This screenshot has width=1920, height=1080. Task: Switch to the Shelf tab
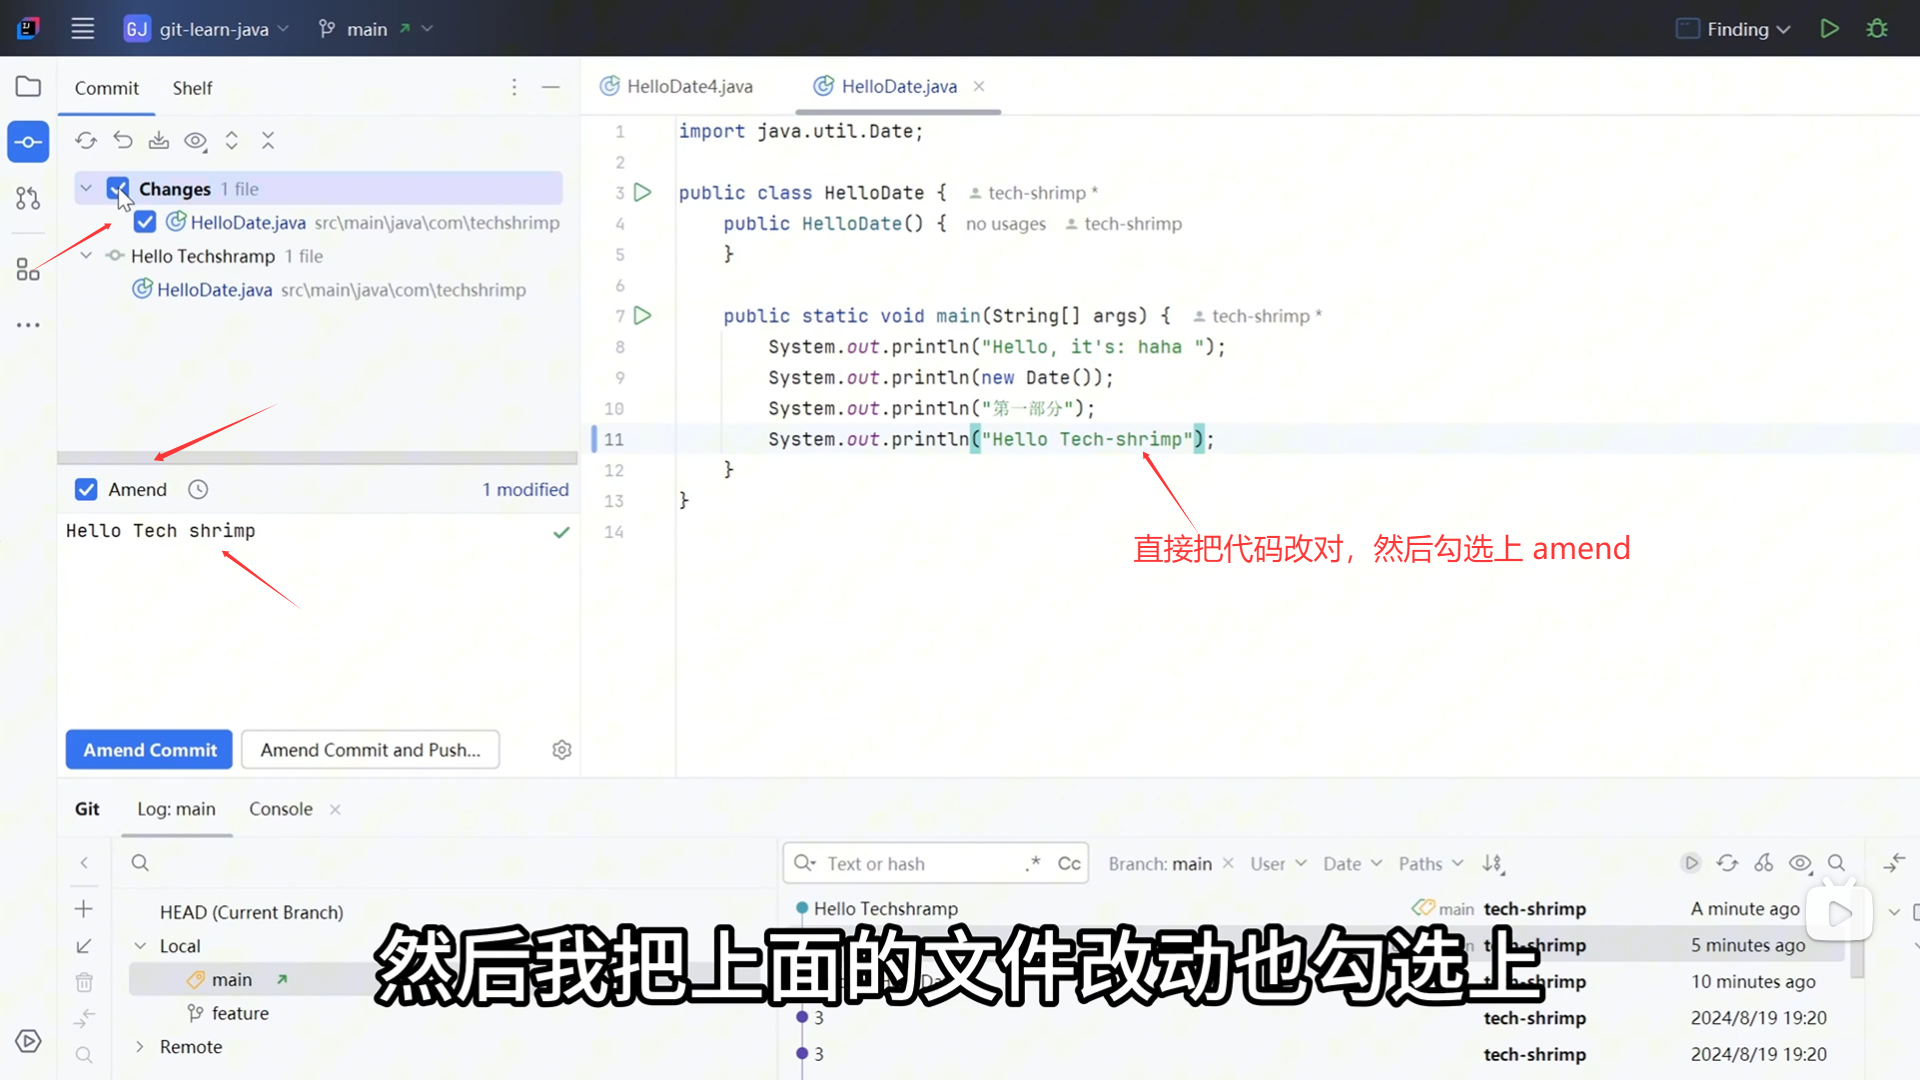click(x=192, y=88)
